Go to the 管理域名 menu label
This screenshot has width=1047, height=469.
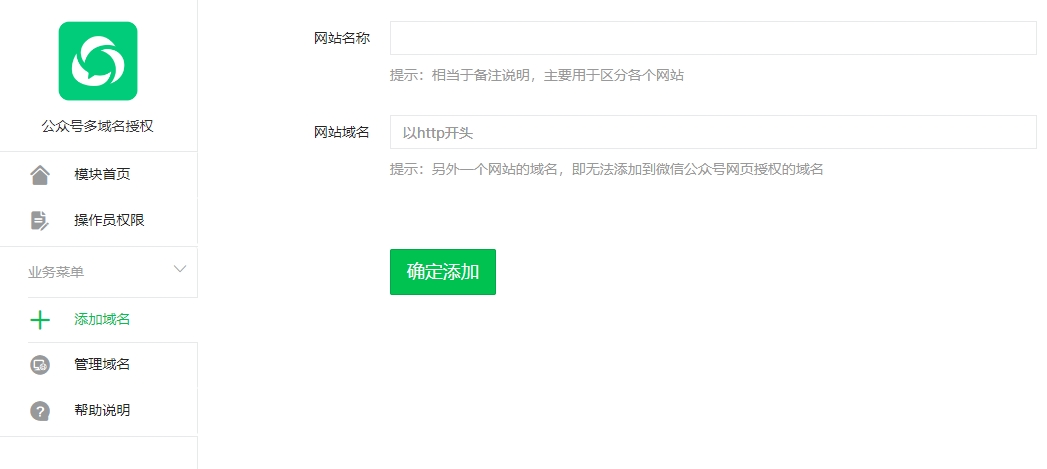point(102,364)
